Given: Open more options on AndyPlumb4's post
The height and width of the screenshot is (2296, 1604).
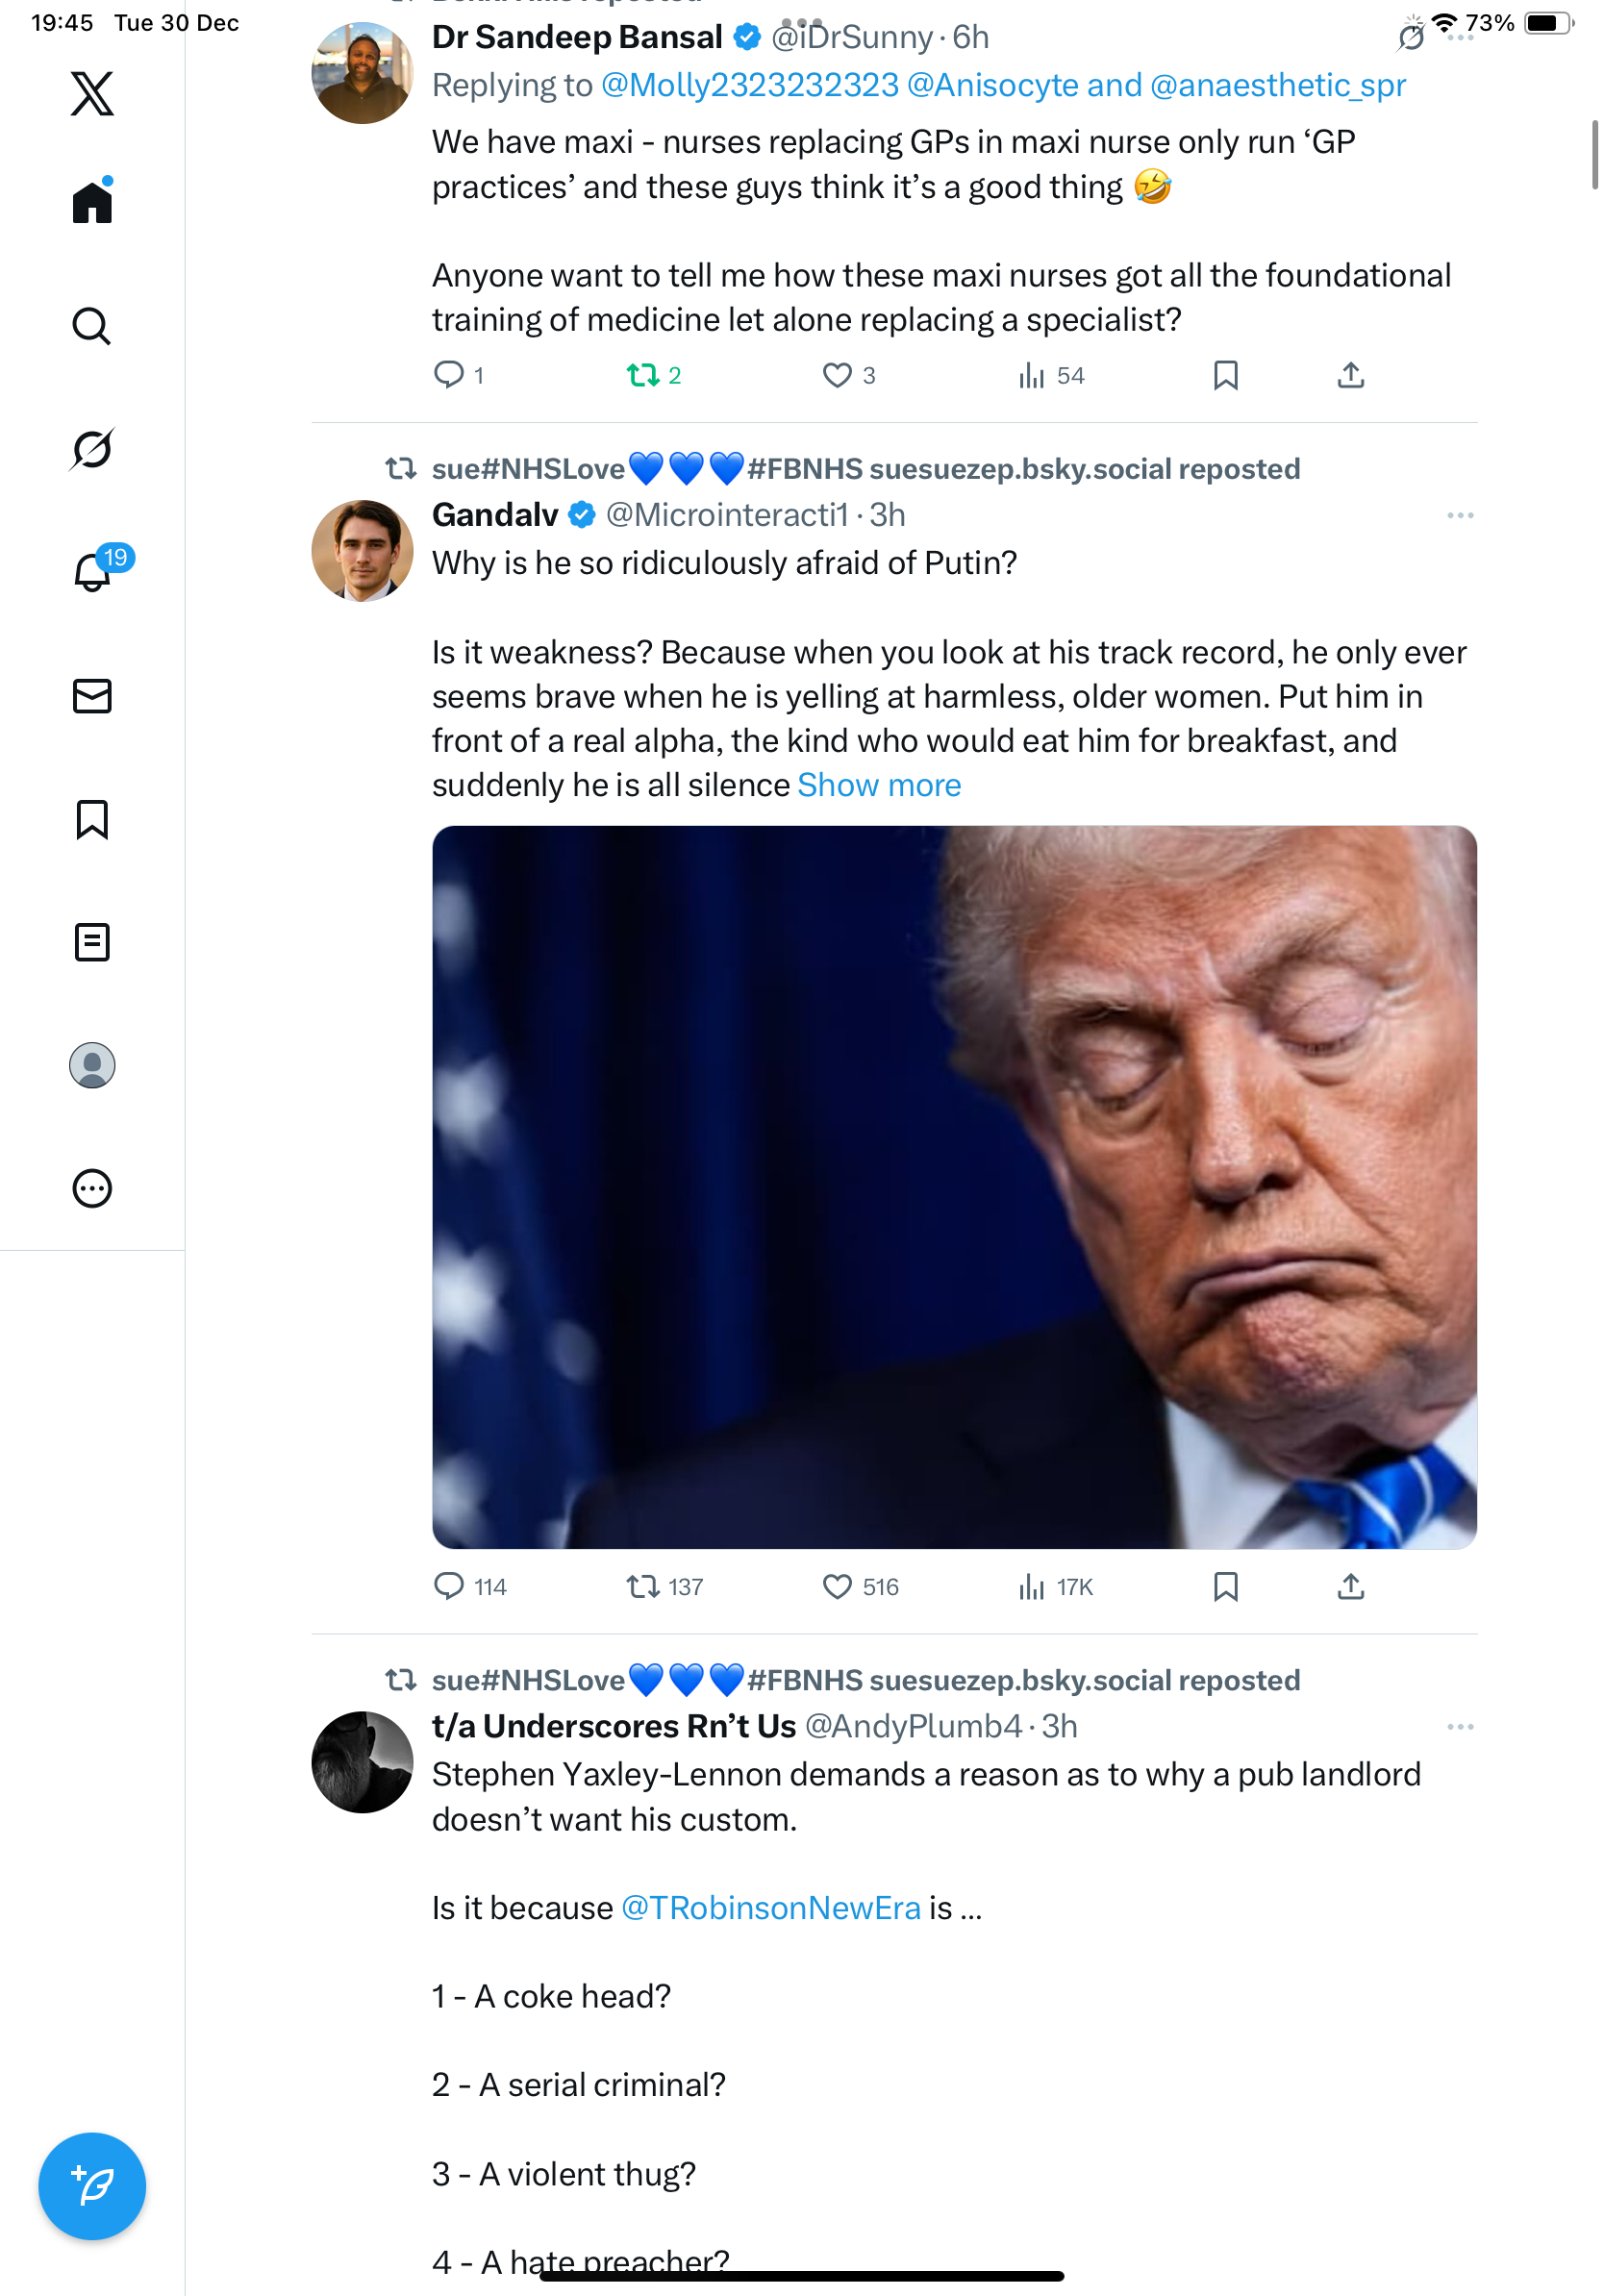Looking at the screenshot, I should coord(1460,1727).
